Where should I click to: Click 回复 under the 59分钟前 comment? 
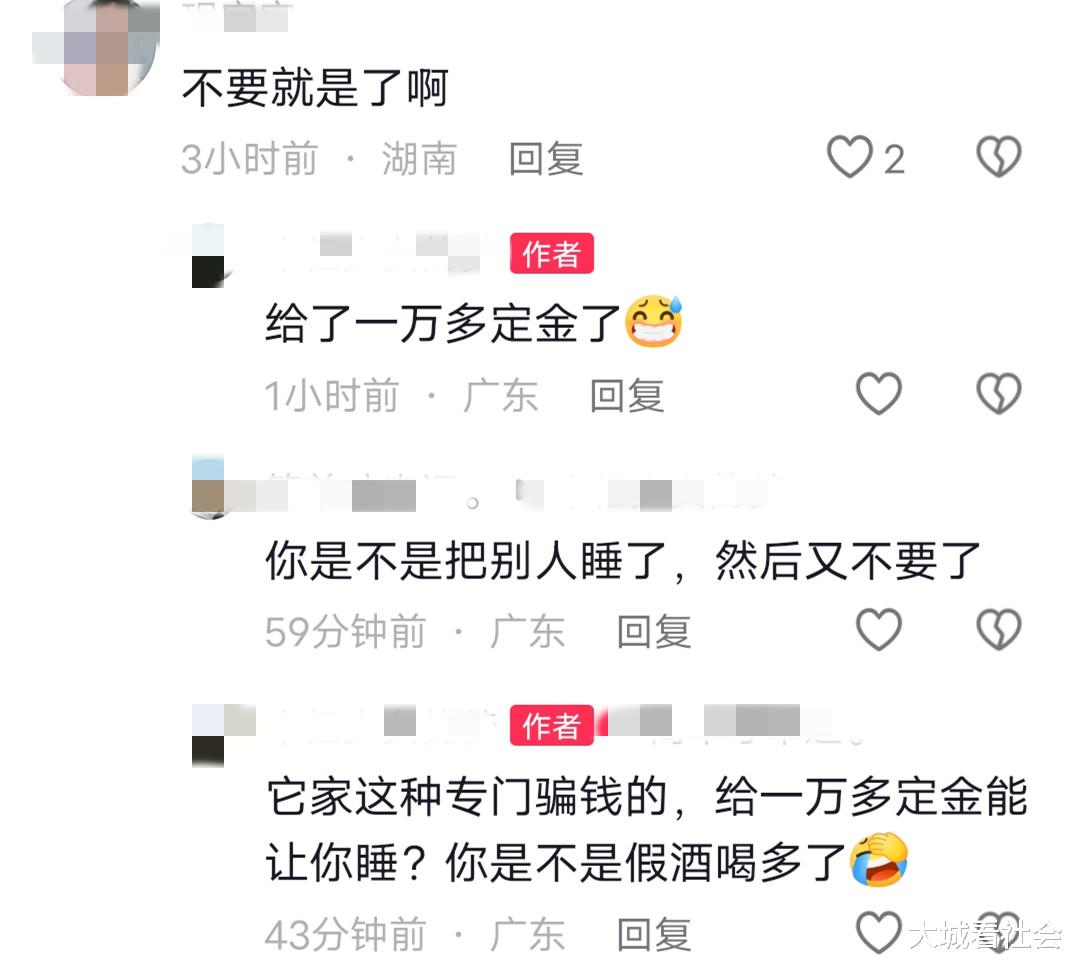[x=654, y=631]
